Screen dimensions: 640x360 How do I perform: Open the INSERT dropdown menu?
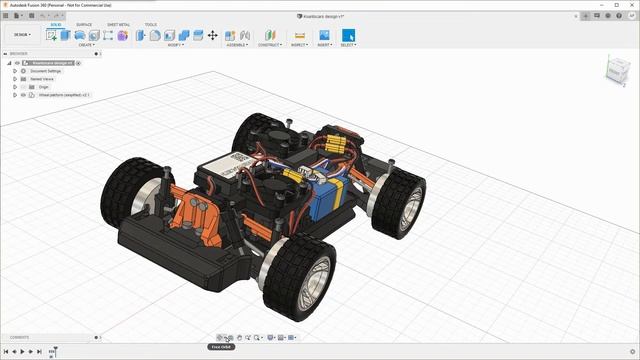pos(325,45)
